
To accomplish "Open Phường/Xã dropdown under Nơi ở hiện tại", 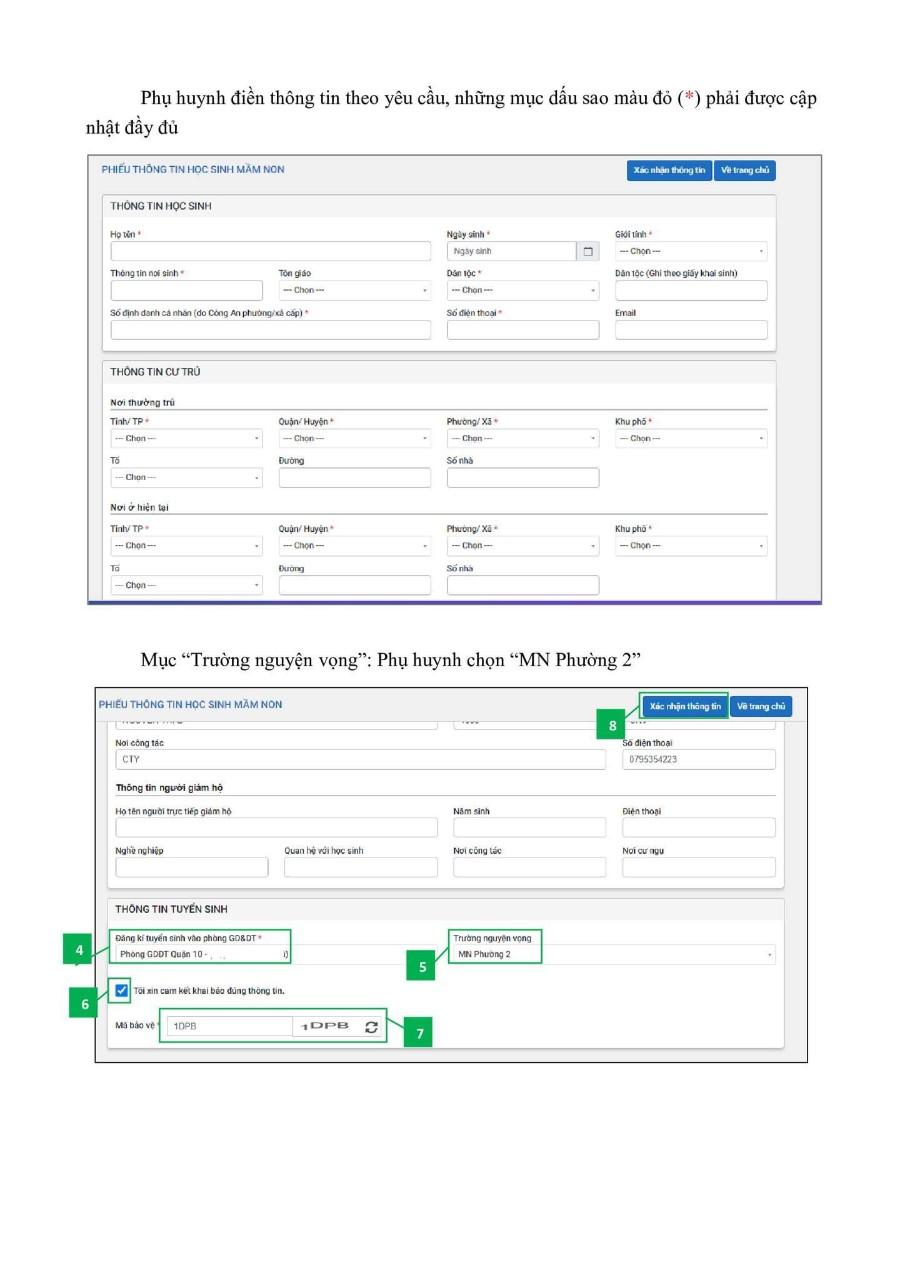I will [x=523, y=546].
